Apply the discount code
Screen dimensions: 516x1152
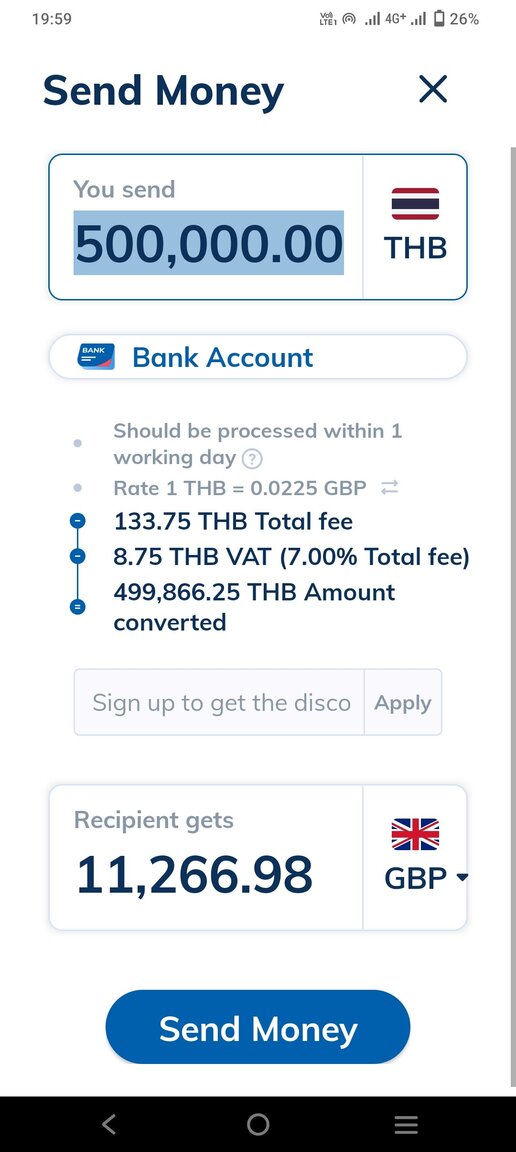403,702
